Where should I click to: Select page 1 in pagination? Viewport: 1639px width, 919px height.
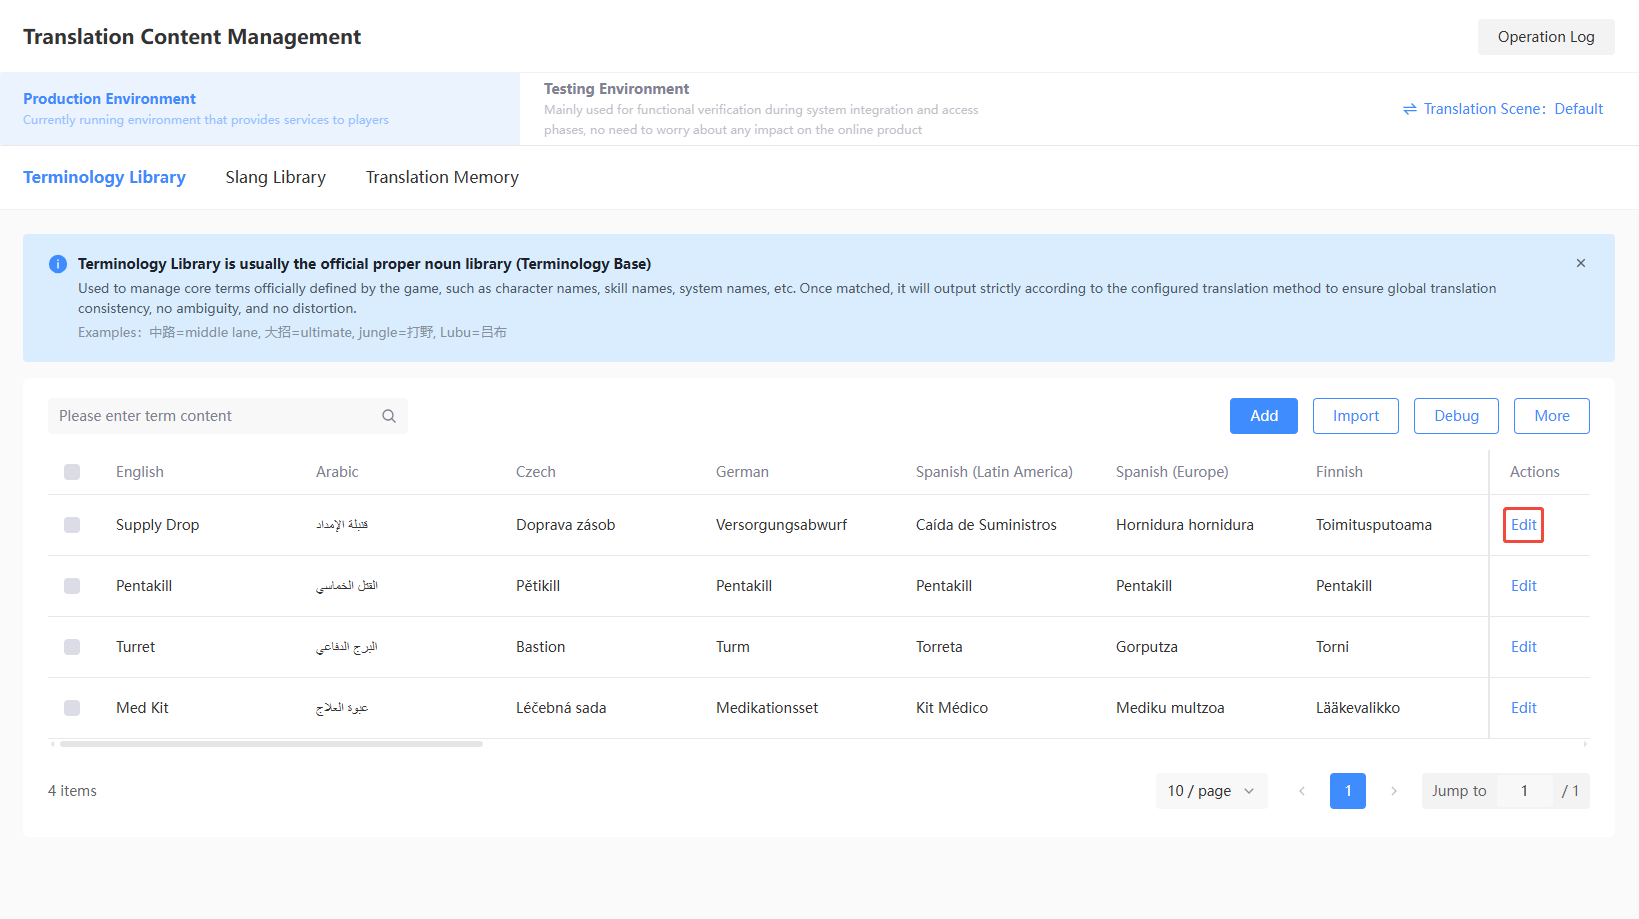[1348, 791]
